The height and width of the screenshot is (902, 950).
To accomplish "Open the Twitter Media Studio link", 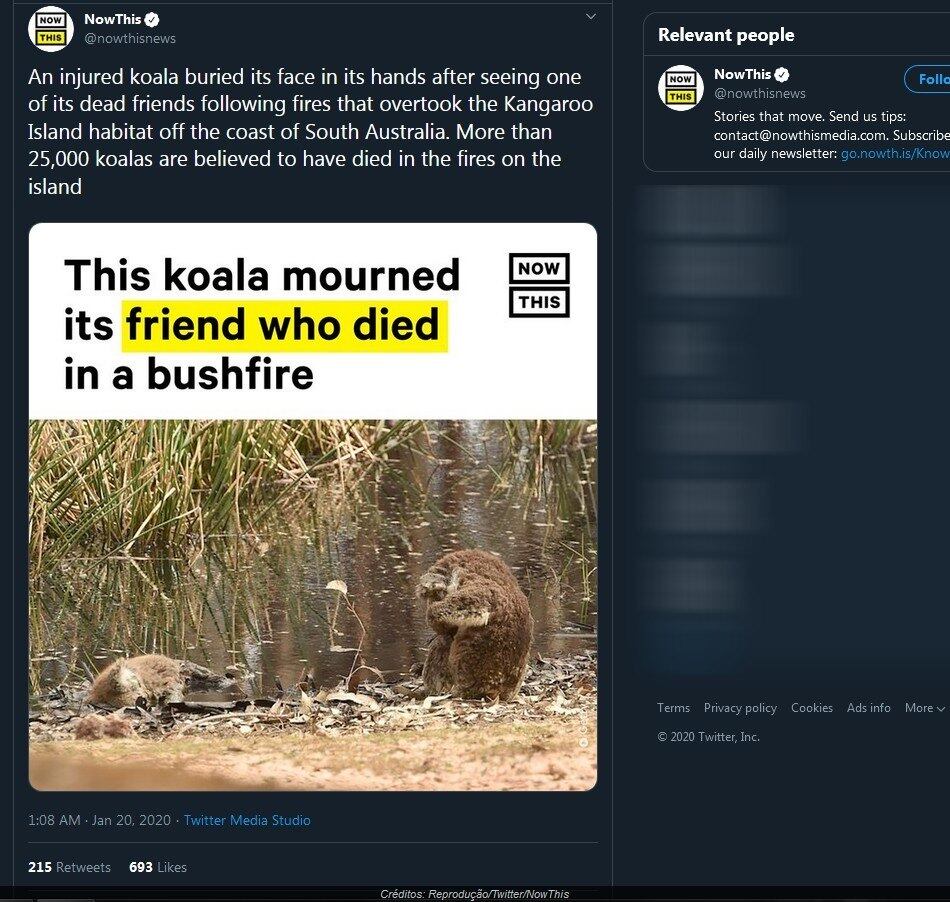I will pos(247,820).
